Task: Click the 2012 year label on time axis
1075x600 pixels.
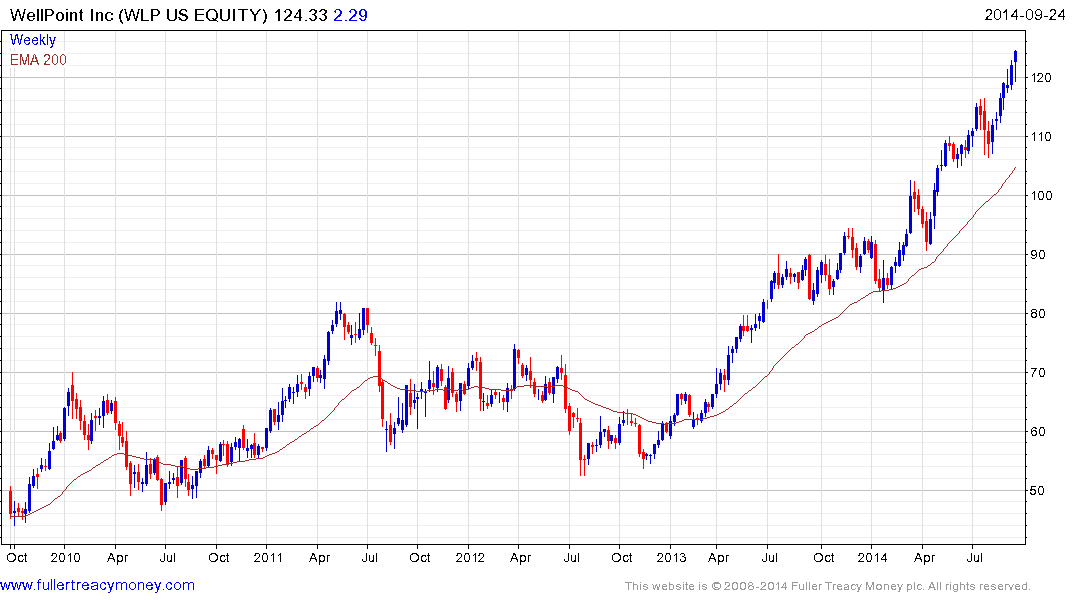Action: tap(470, 557)
